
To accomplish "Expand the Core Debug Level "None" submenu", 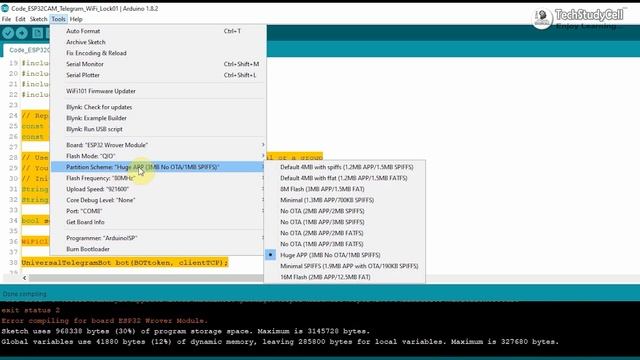I will [x=158, y=200].
